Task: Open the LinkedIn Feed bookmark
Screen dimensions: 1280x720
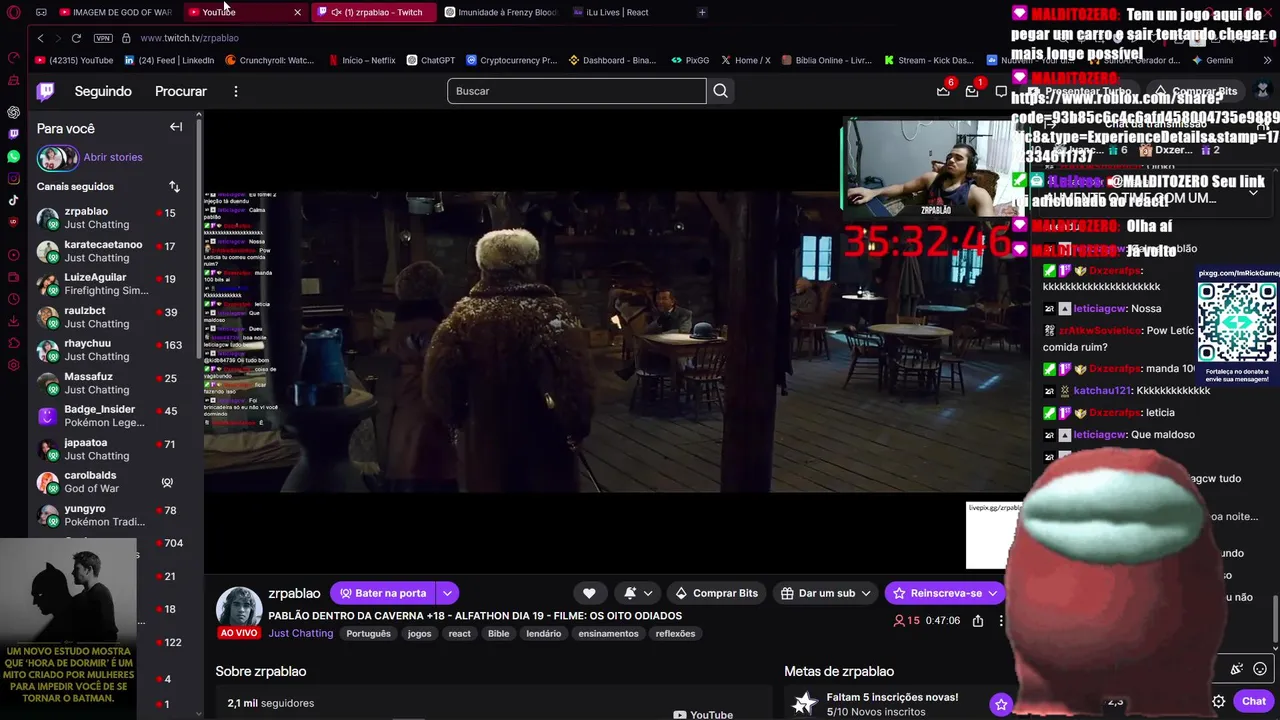Action: tap(170, 60)
